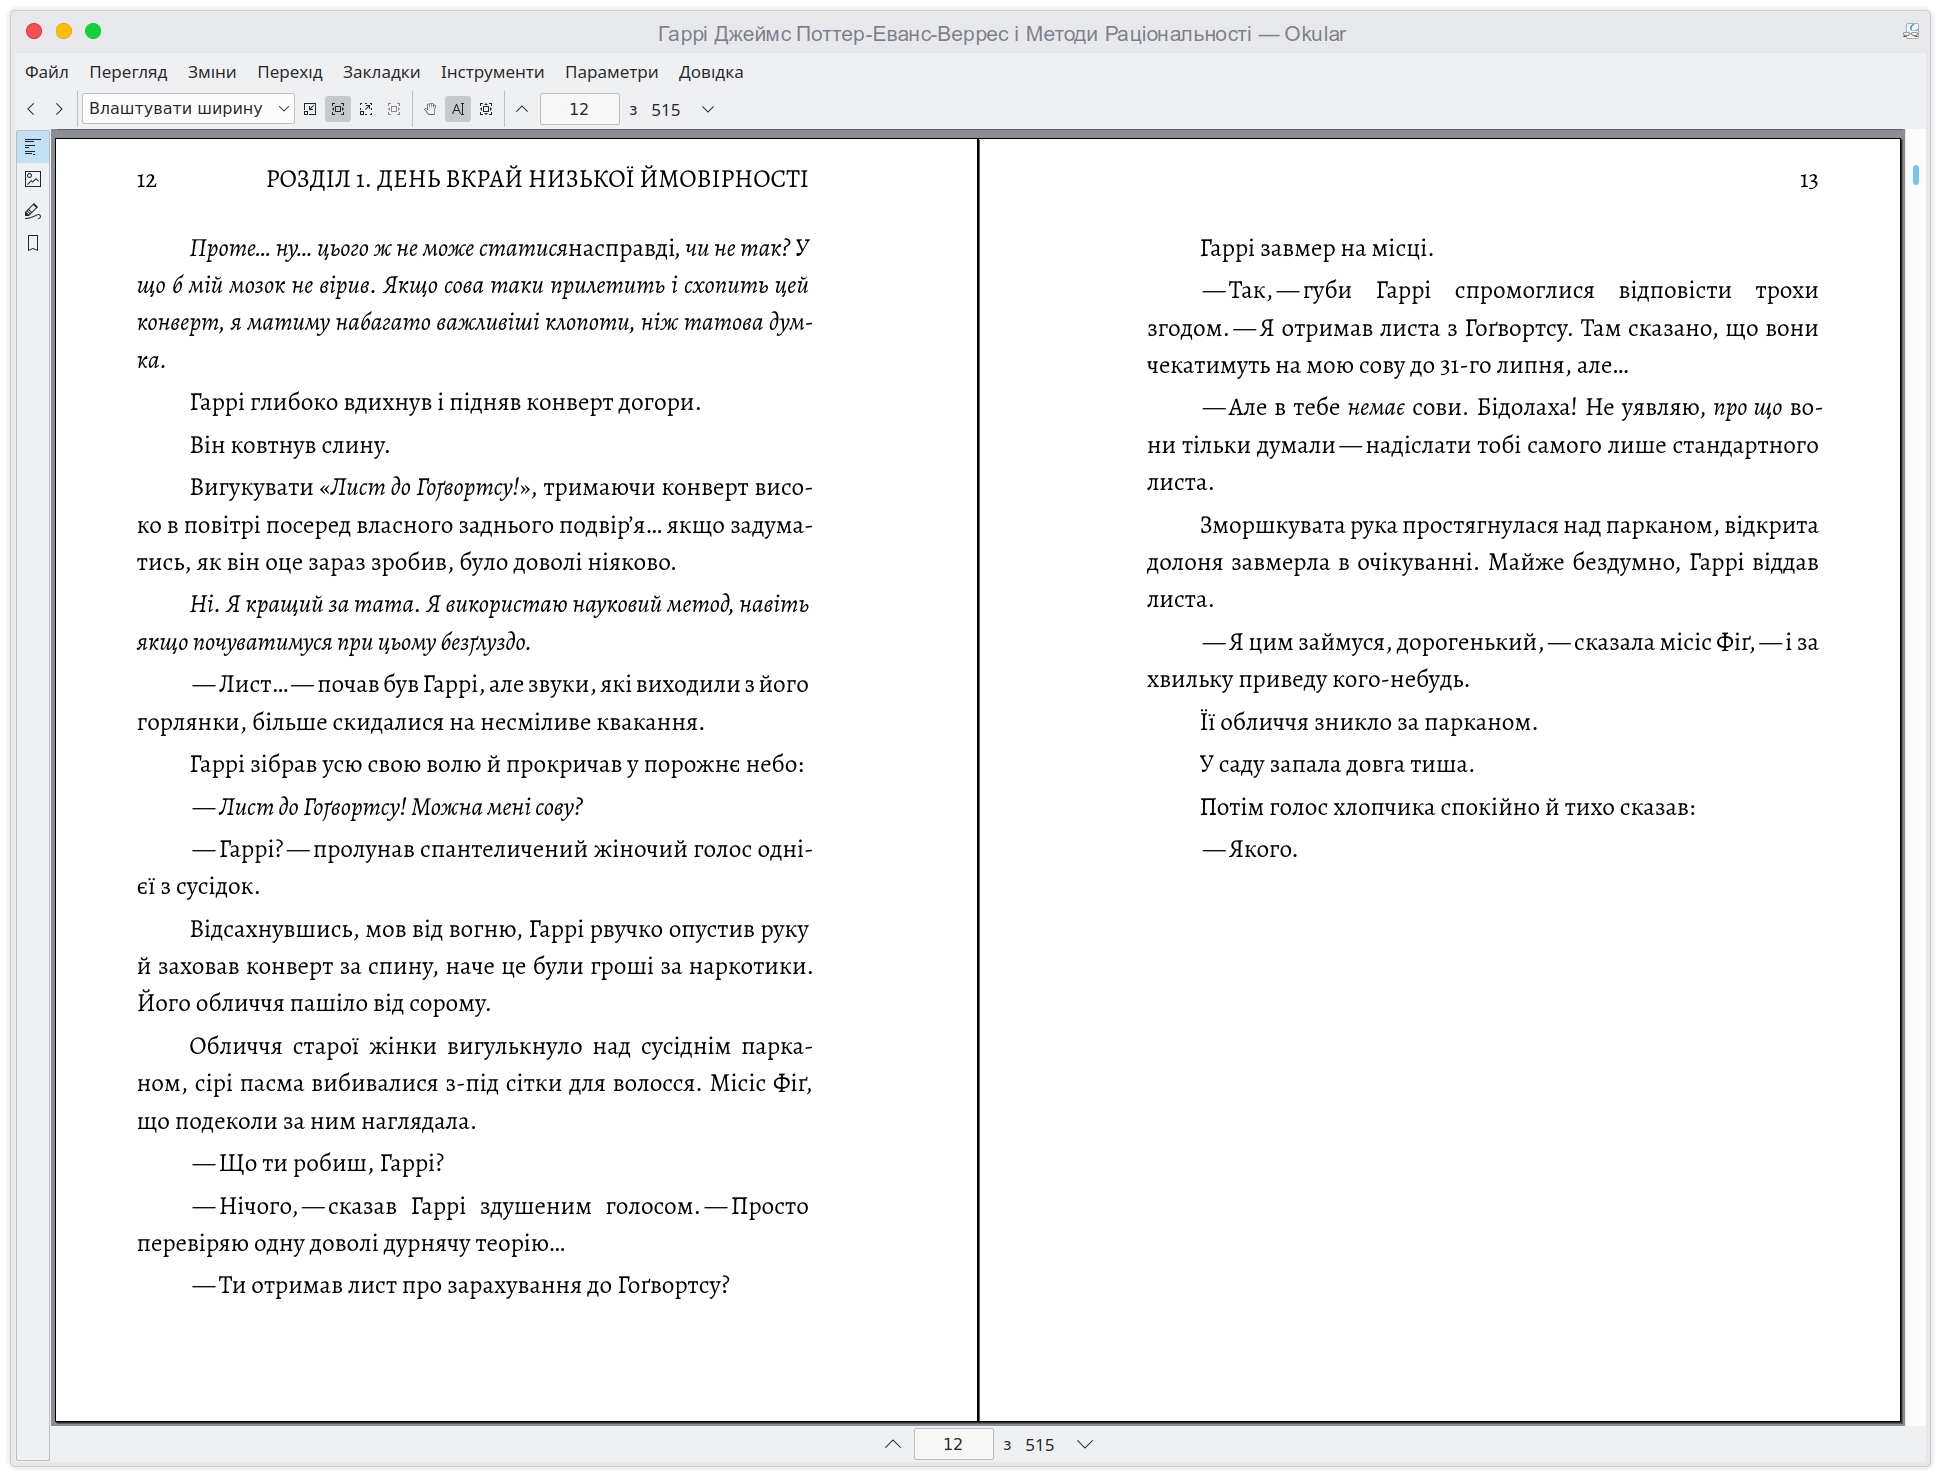Screen dimensions: 1941x1477
Task: Open the Reviews annotations panel
Action: pos(33,211)
